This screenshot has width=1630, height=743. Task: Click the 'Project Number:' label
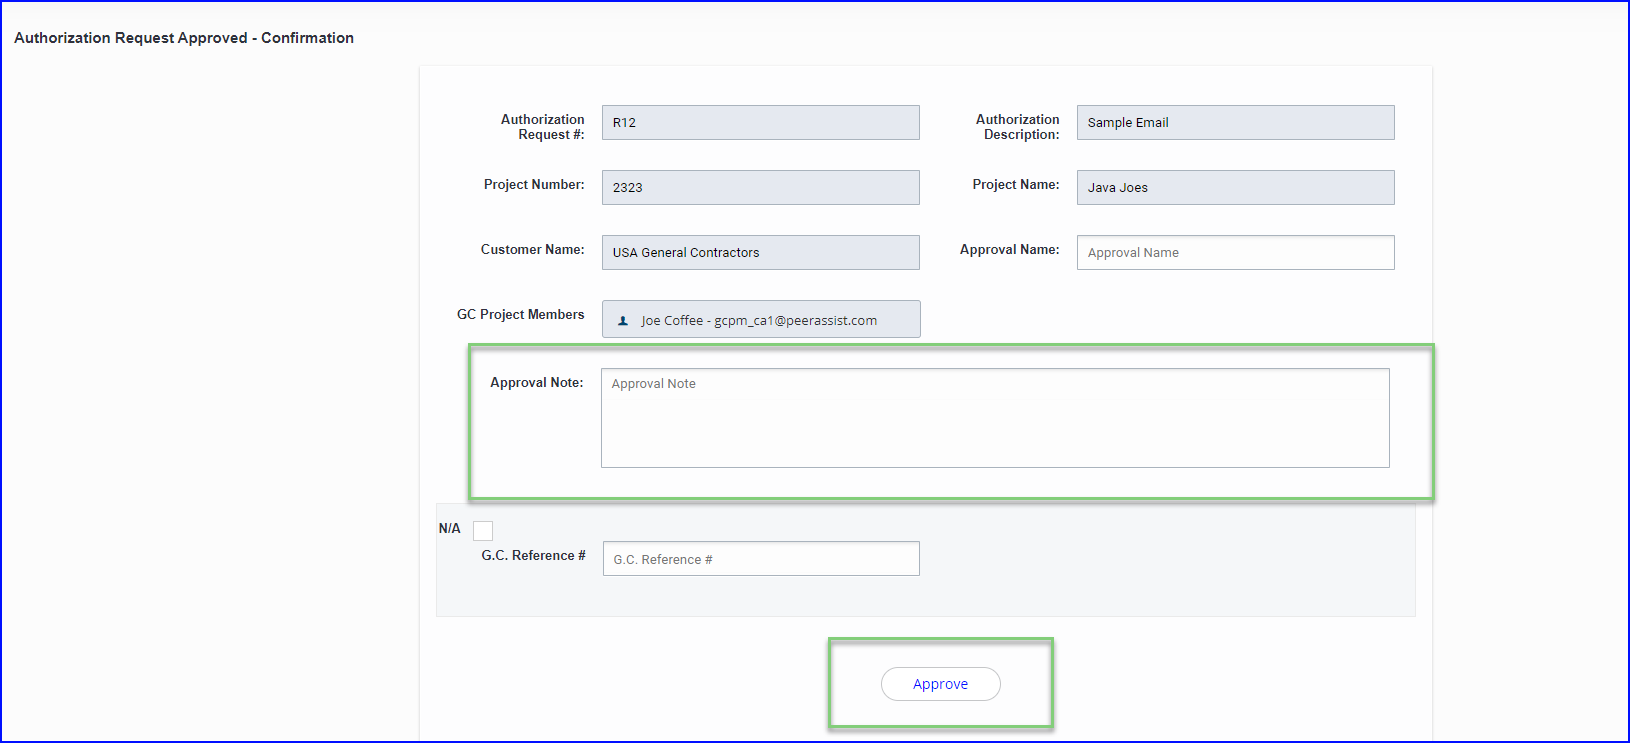(x=534, y=184)
